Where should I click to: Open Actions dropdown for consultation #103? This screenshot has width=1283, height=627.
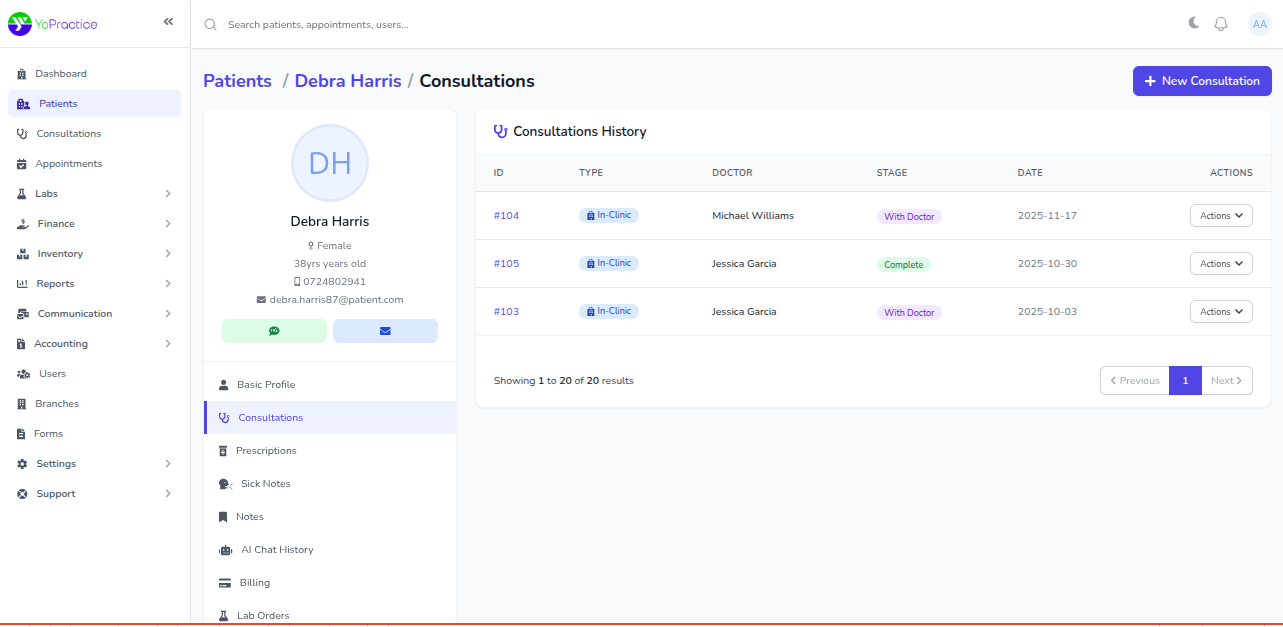click(1220, 312)
